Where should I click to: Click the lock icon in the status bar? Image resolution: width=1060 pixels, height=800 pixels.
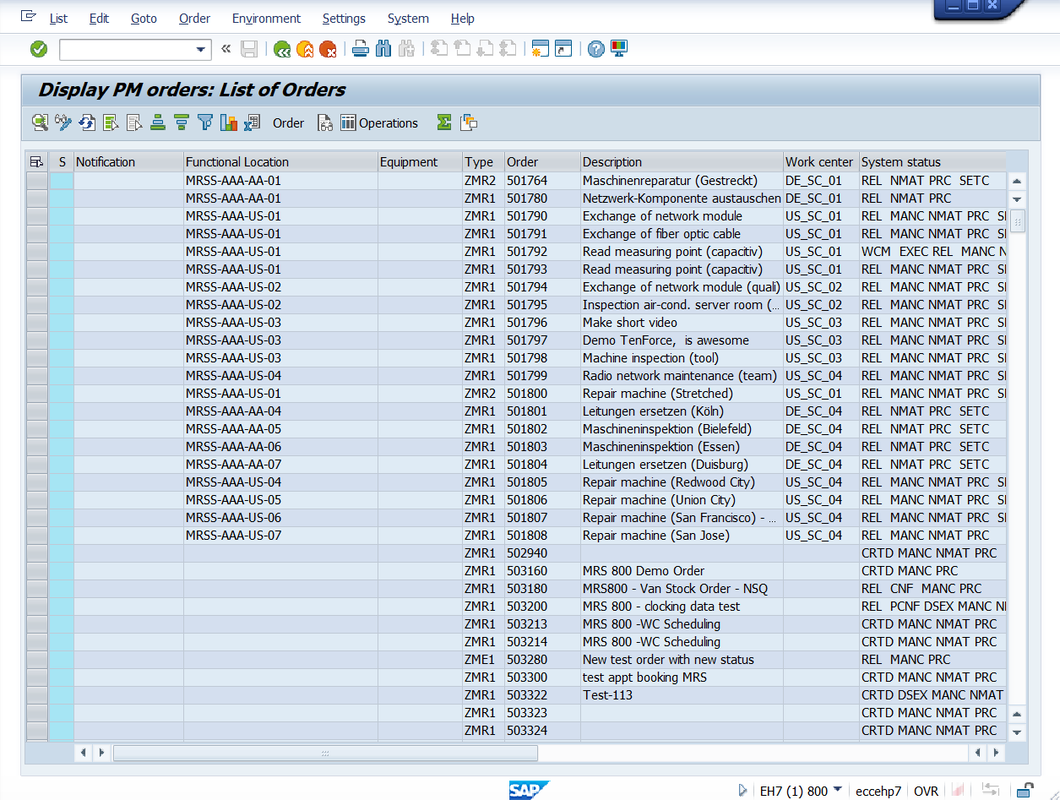(1026, 790)
